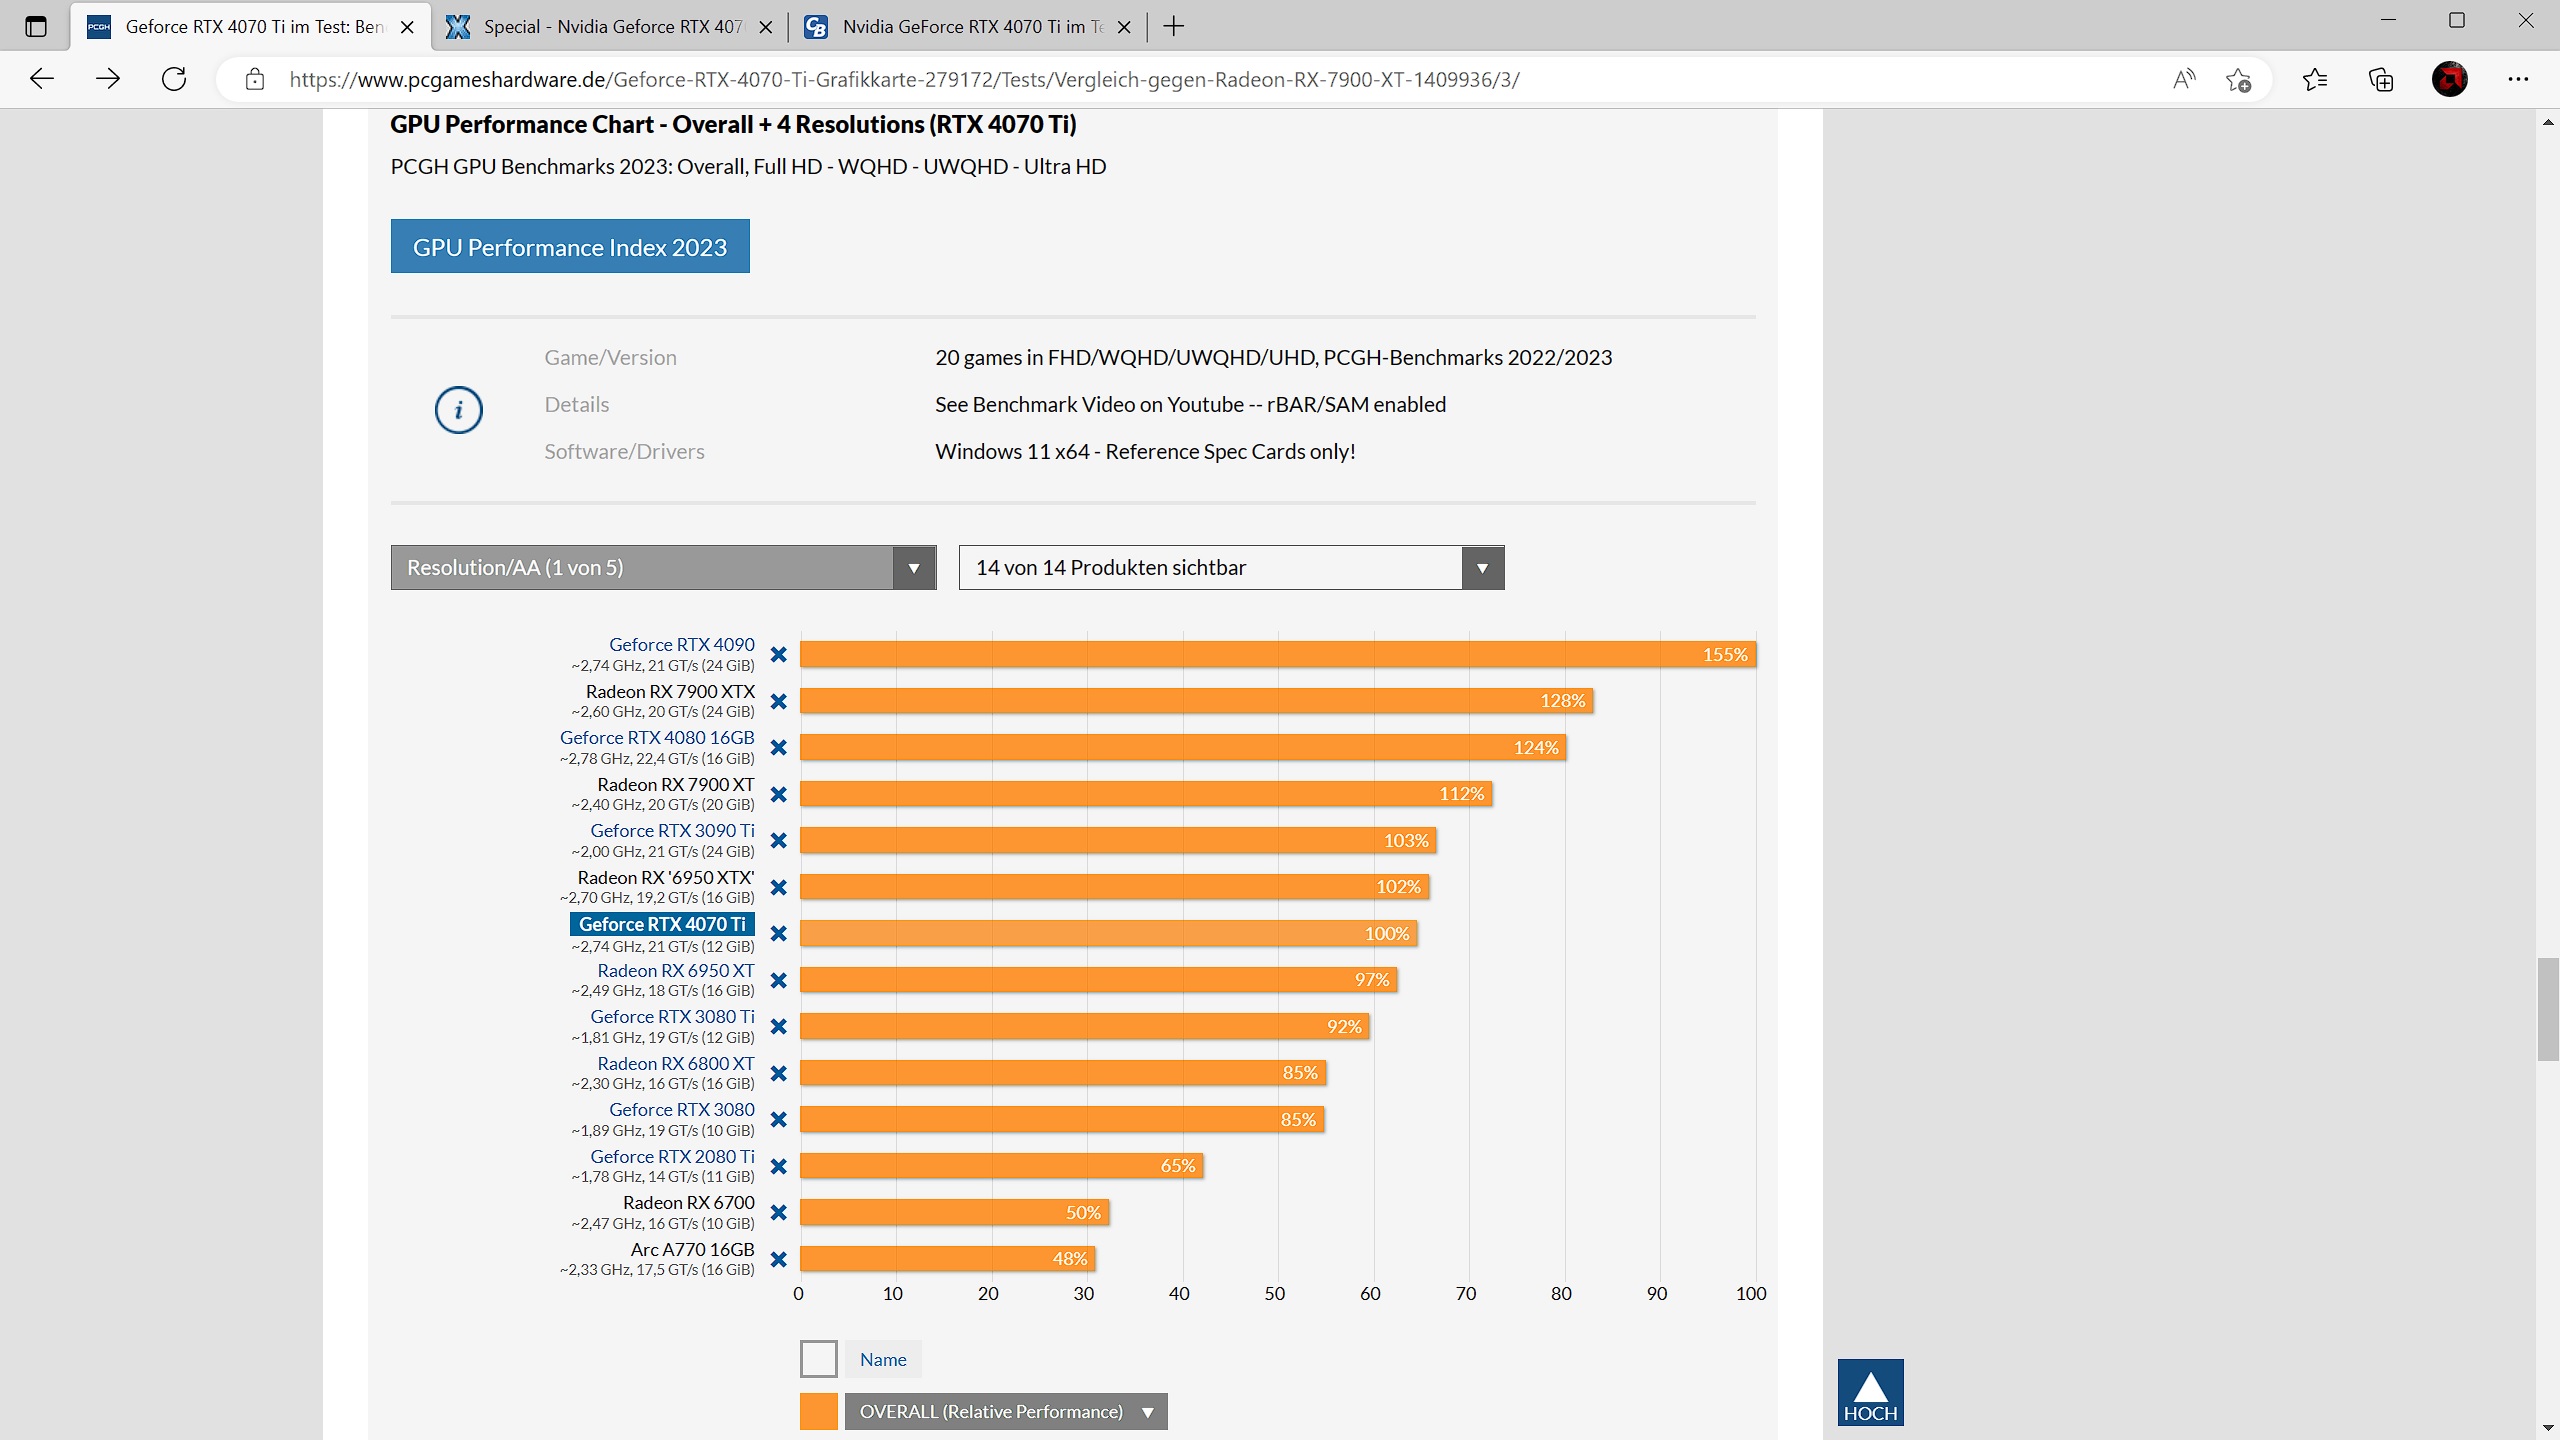Viewport: 2560px width, 1440px height.
Task: Expand the 14 von 14 Produkten sichtbar dropdown
Action: point(1231,568)
